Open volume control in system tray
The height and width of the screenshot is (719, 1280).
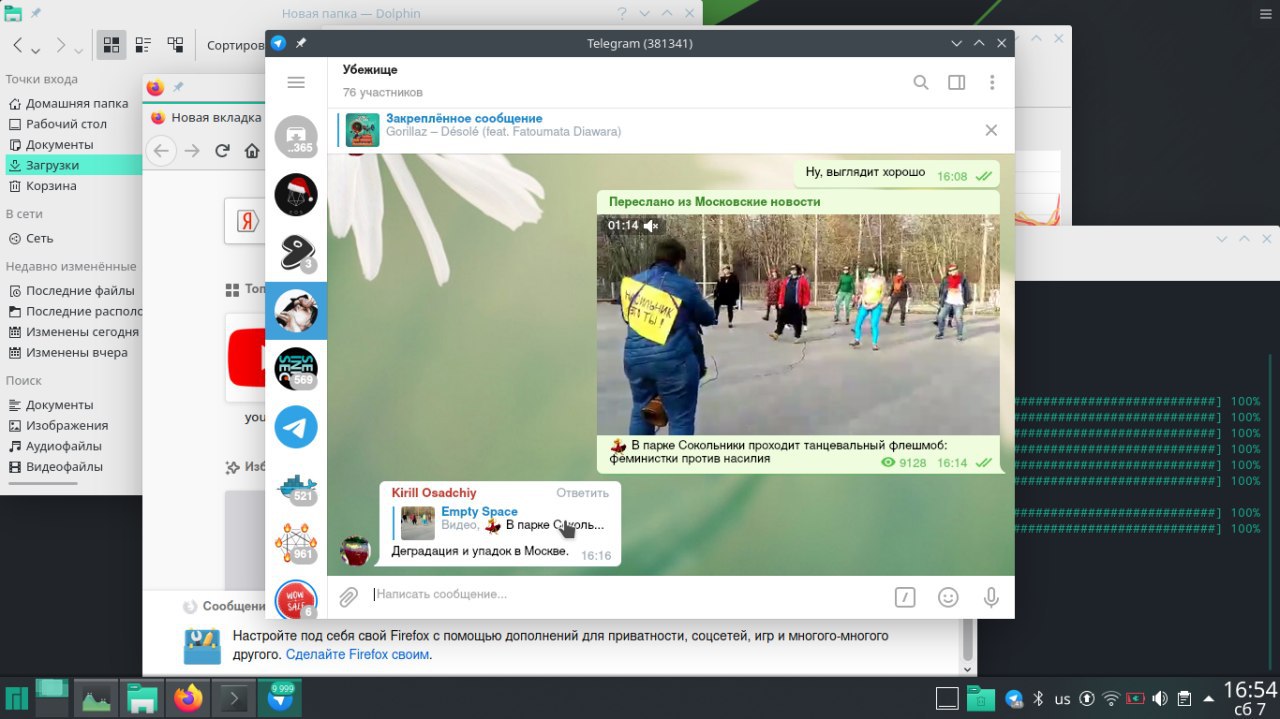point(1160,698)
